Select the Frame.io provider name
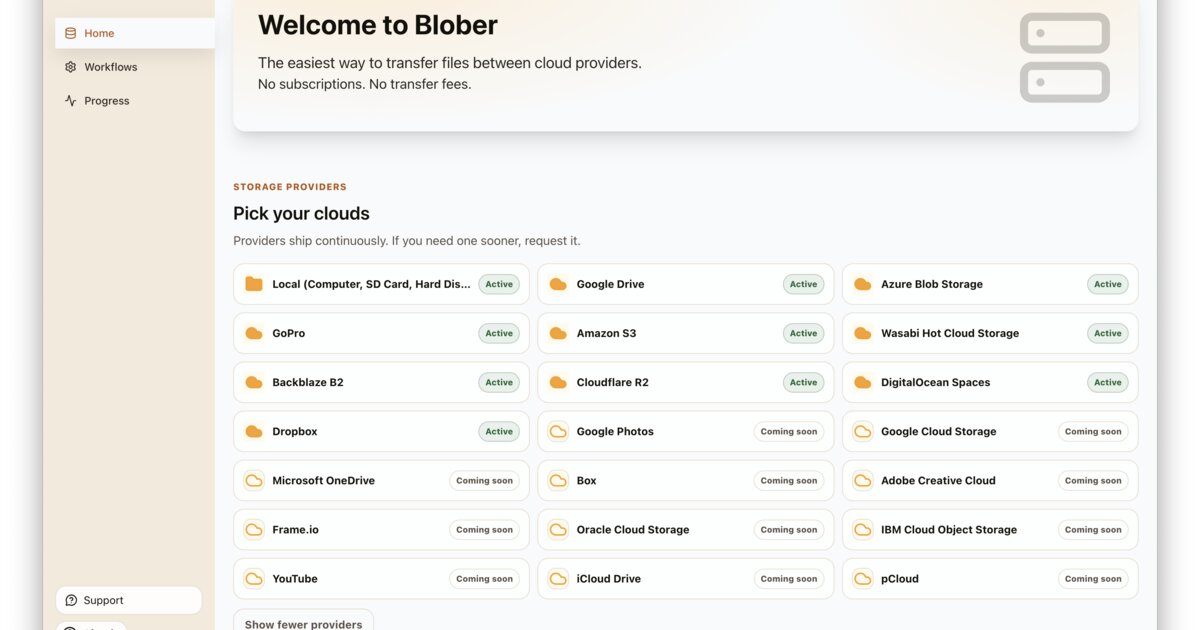The image size is (1200, 630). [296, 529]
